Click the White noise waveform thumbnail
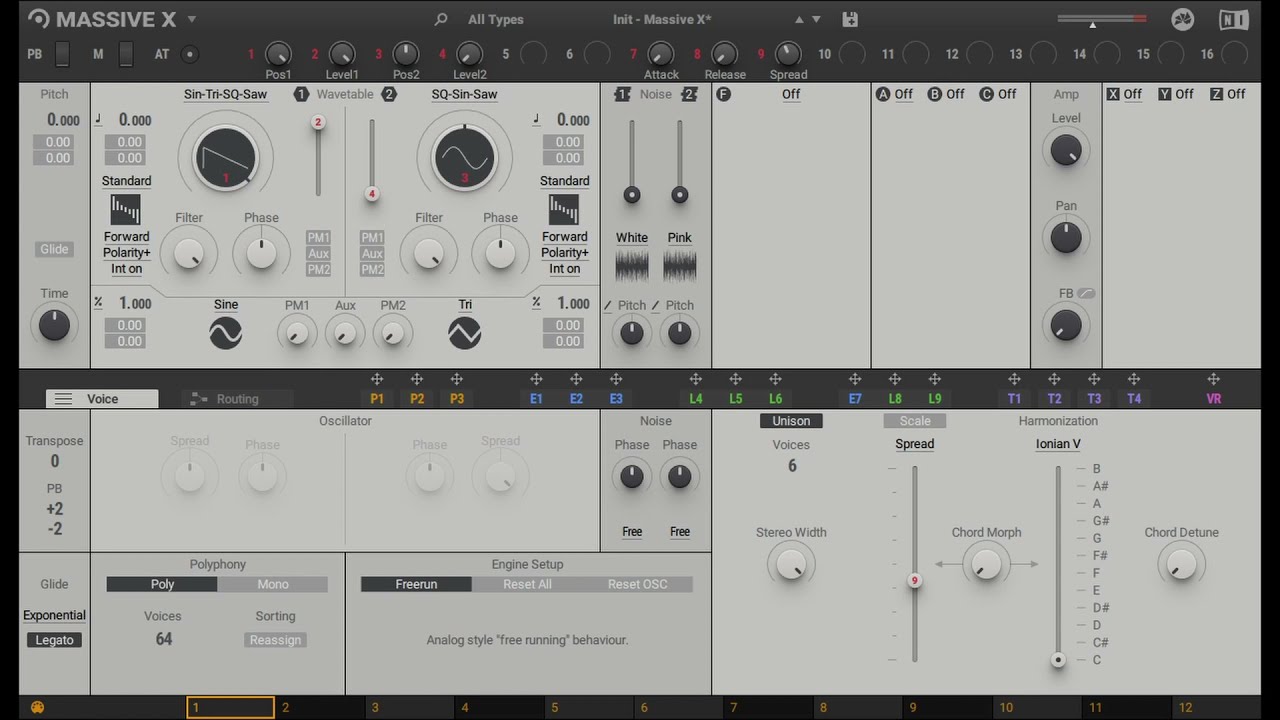Viewport: 1280px width, 720px height. click(632, 265)
